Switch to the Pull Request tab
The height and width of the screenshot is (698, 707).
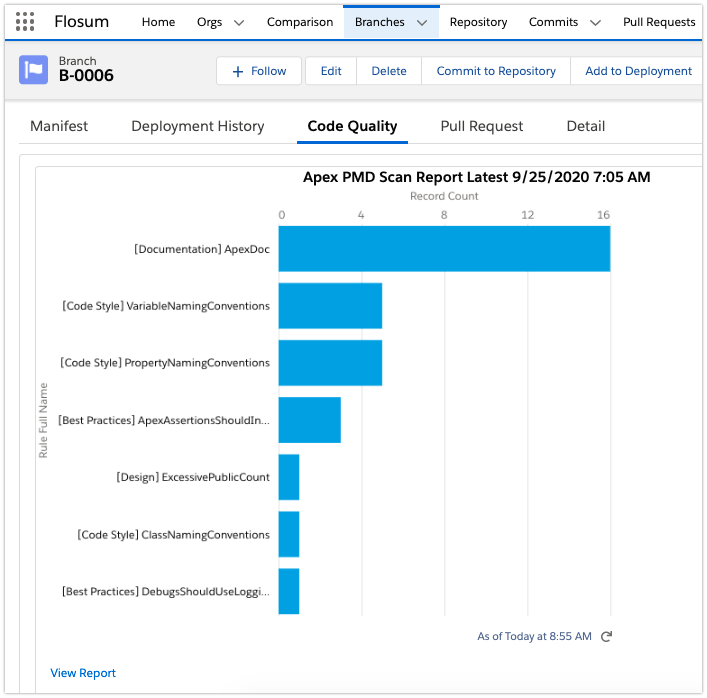[482, 126]
